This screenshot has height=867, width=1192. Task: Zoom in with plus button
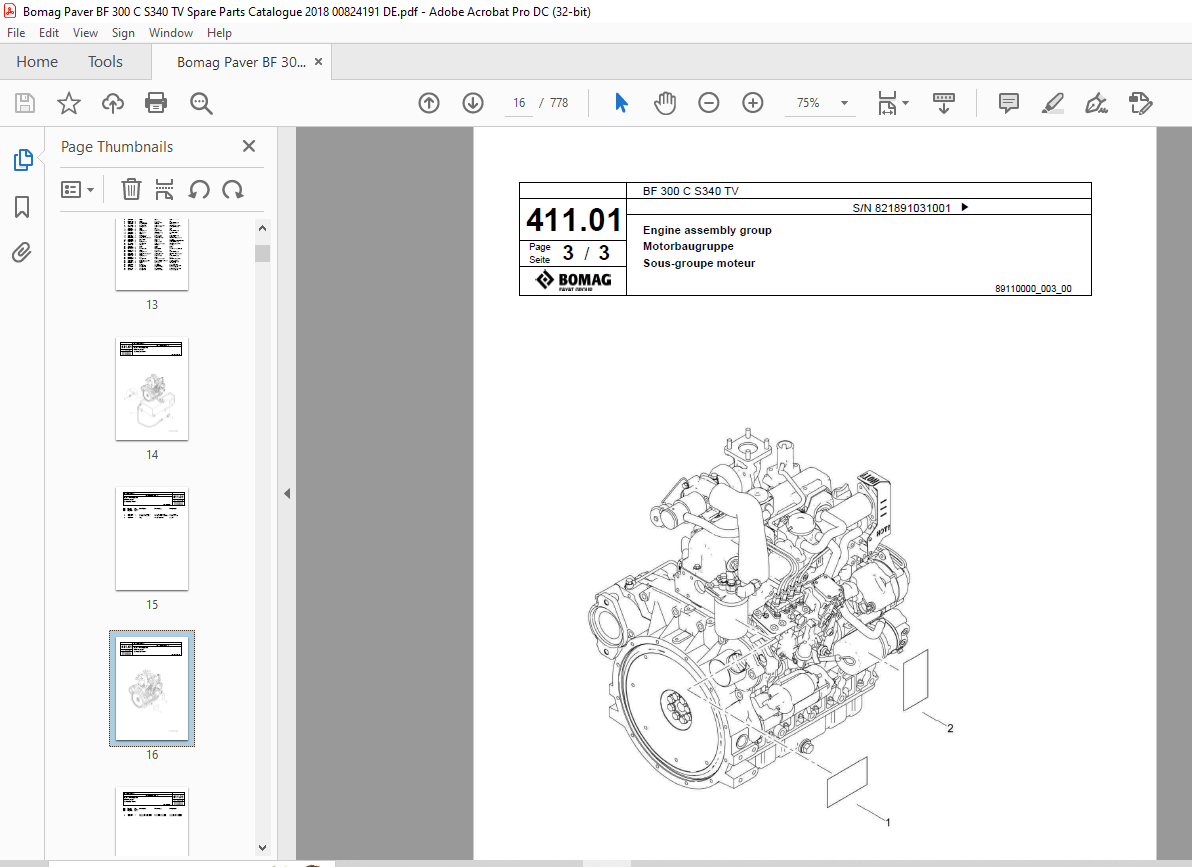[753, 103]
